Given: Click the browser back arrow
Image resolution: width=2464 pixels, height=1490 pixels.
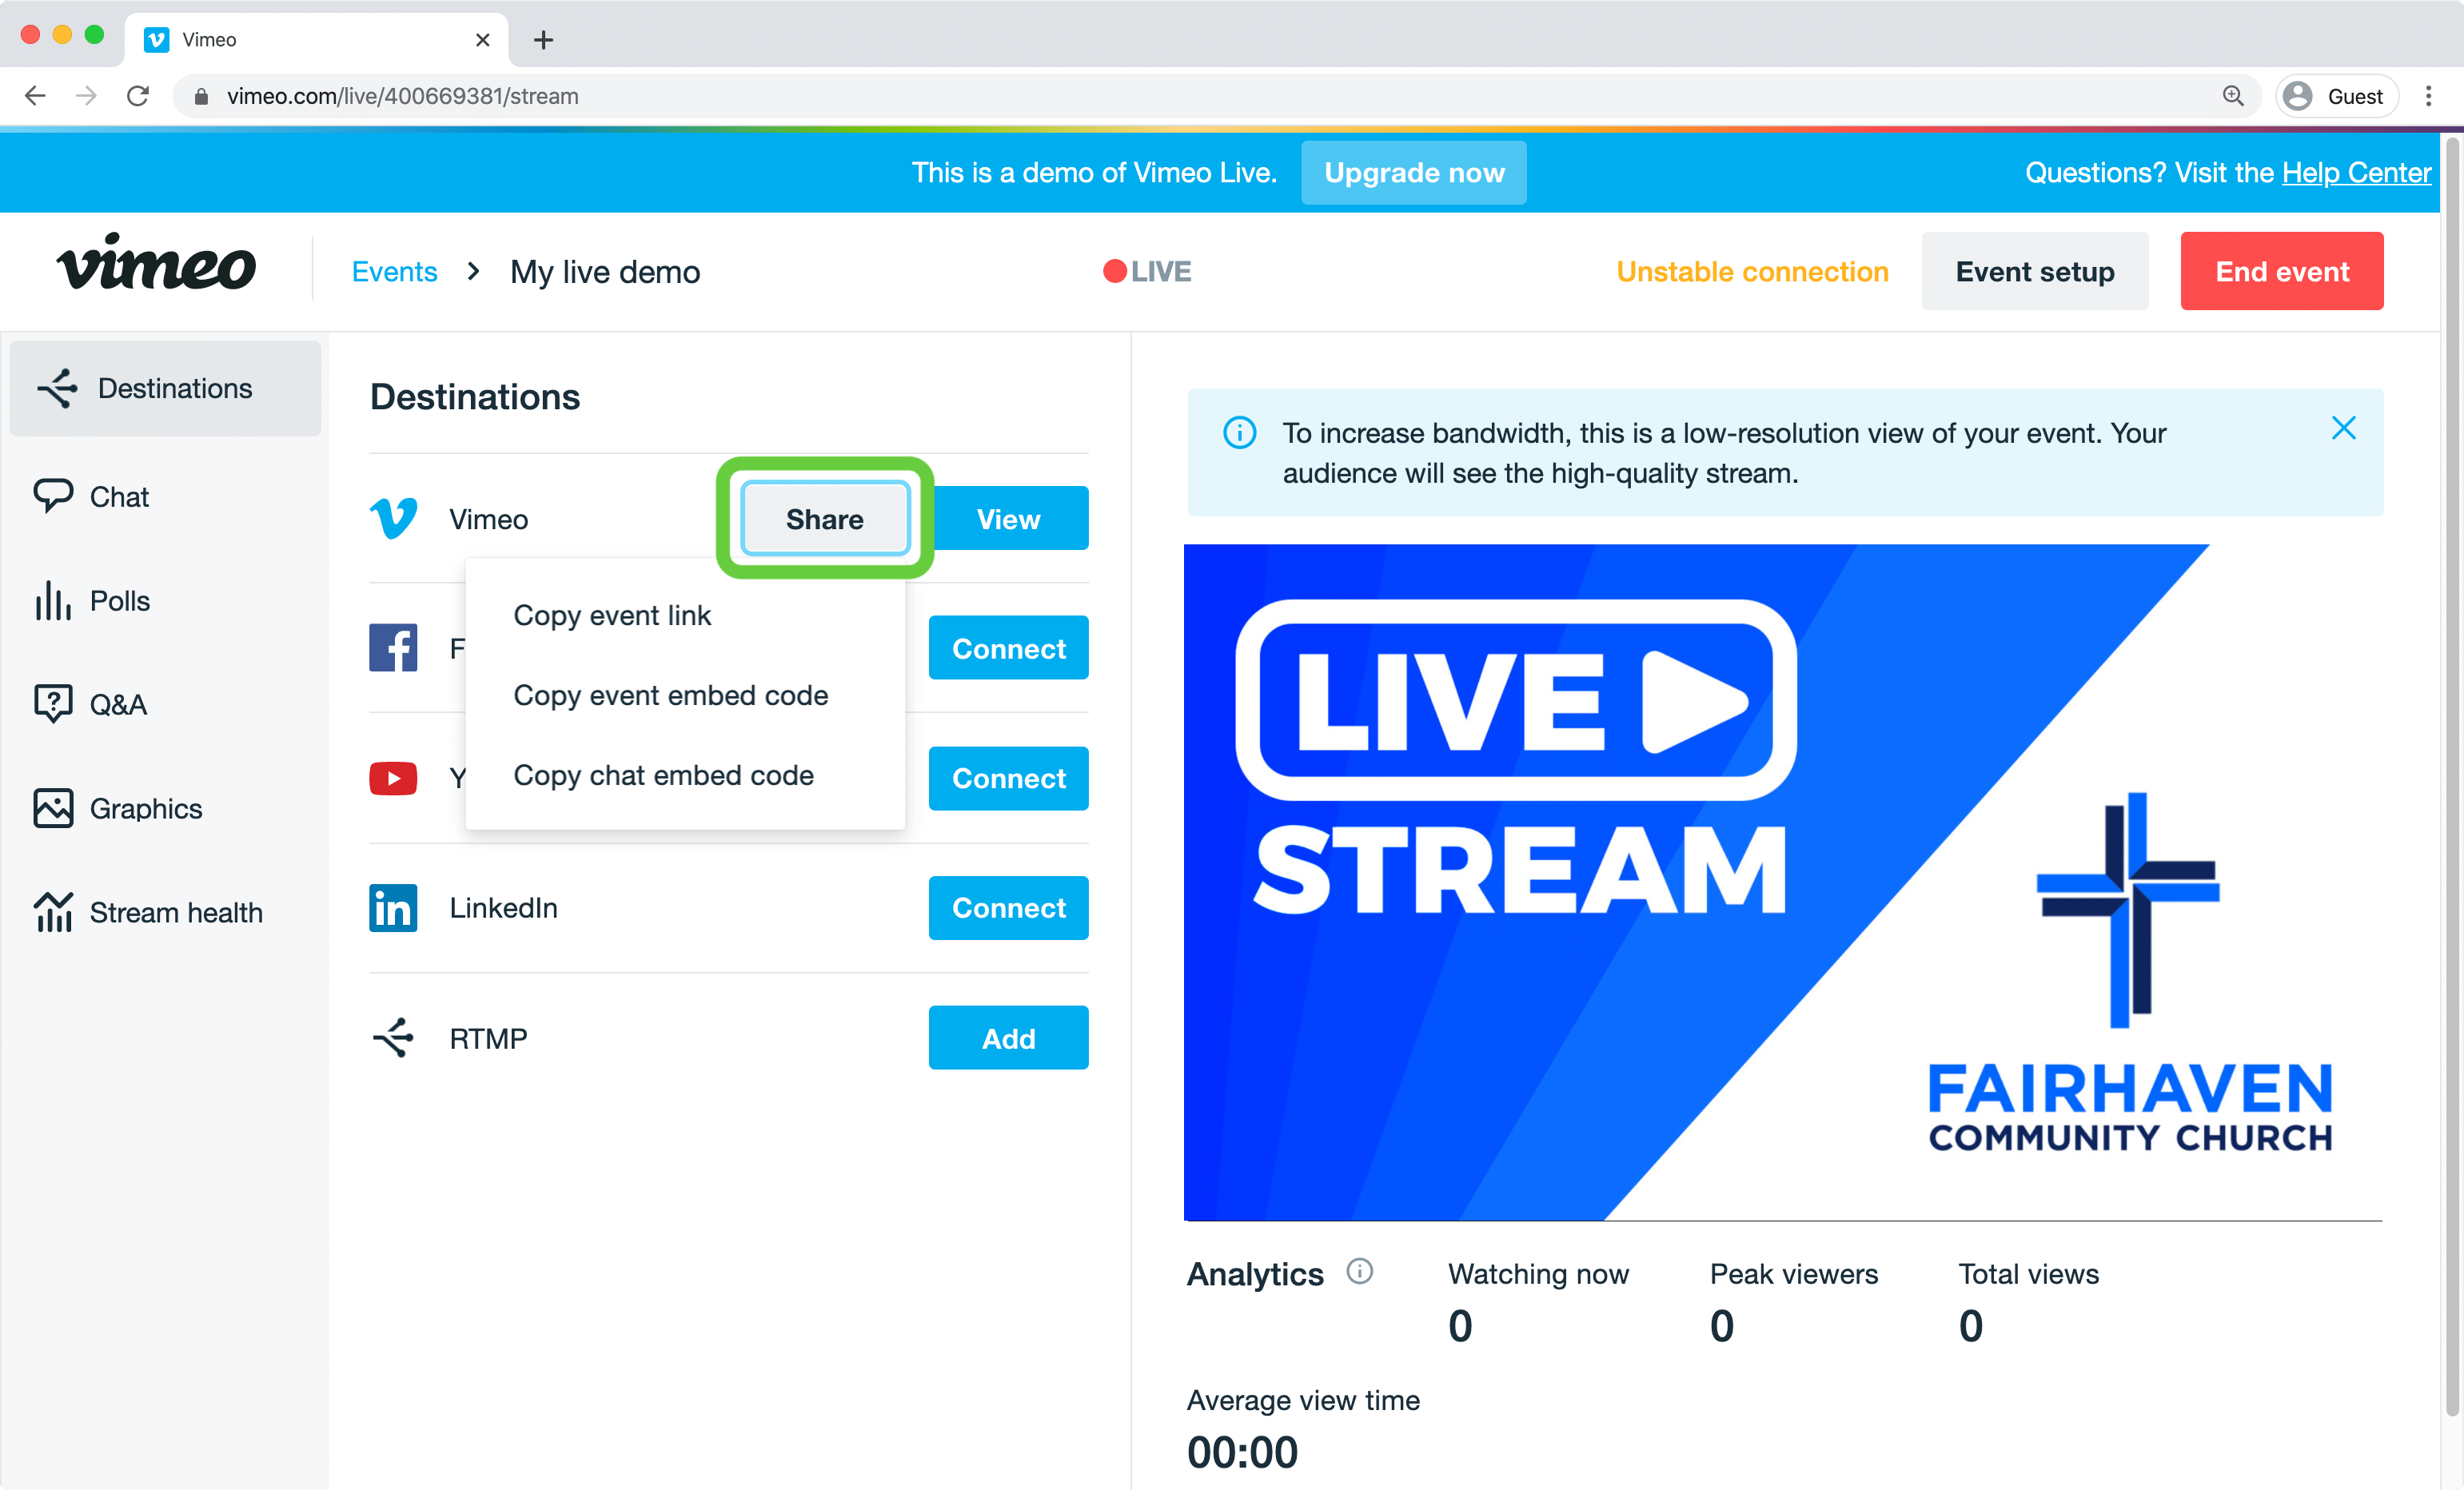Looking at the screenshot, I should tap(35, 96).
